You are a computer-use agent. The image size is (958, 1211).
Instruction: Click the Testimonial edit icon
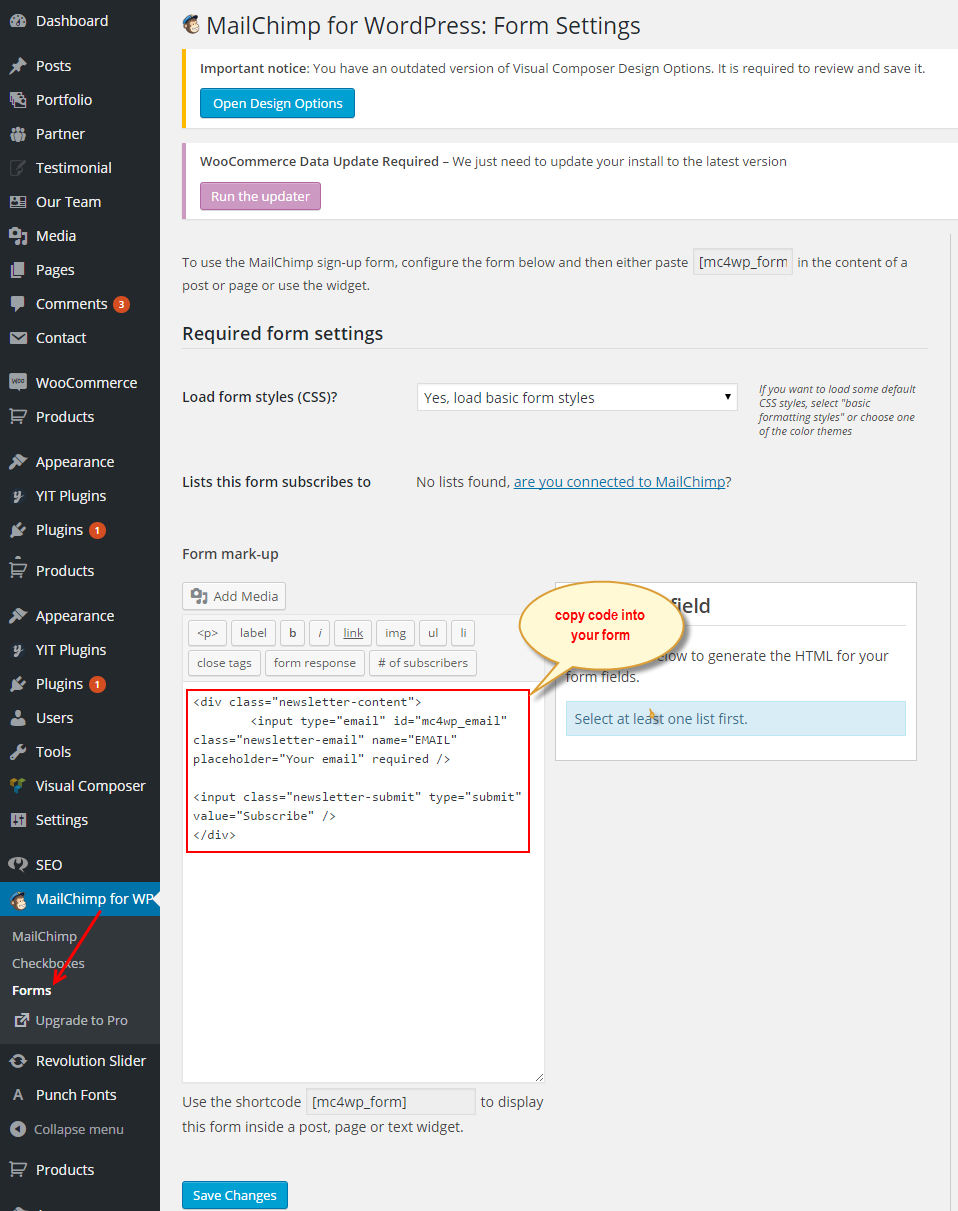pos(18,168)
